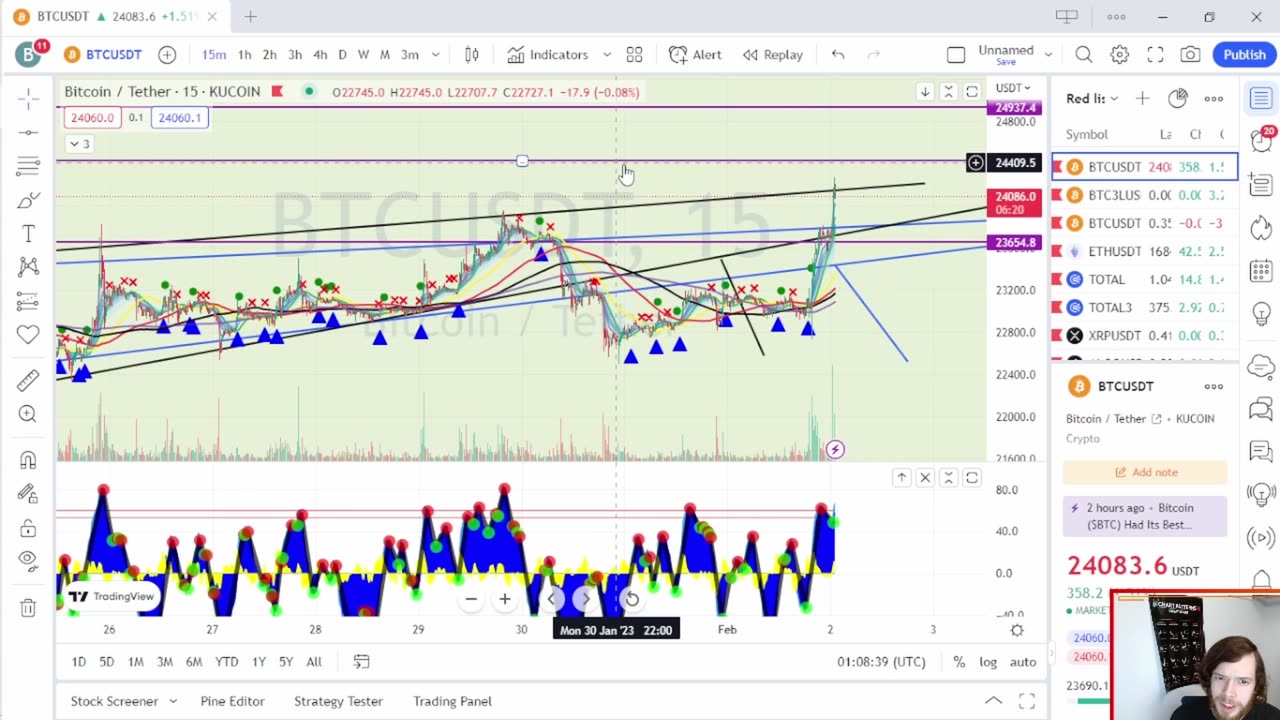Toggle stay in drawing mode pencil-lock
Screen dimensions: 1280x720
[x=28, y=494]
